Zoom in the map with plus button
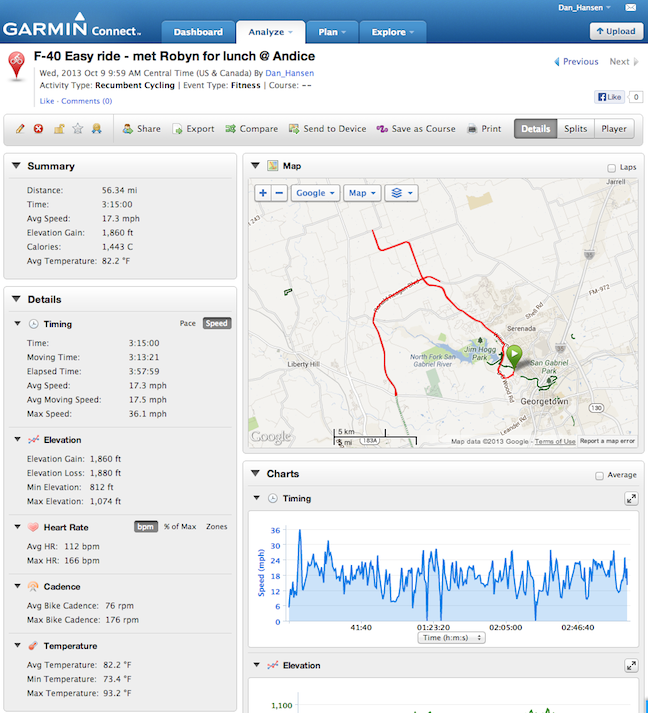 pyautogui.click(x=263, y=193)
